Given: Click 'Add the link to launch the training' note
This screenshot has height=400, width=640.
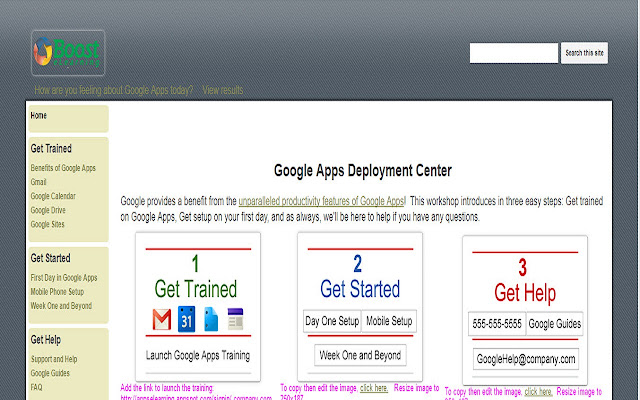Looking at the screenshot, I should pyautogui.click(x=167, y=388).
